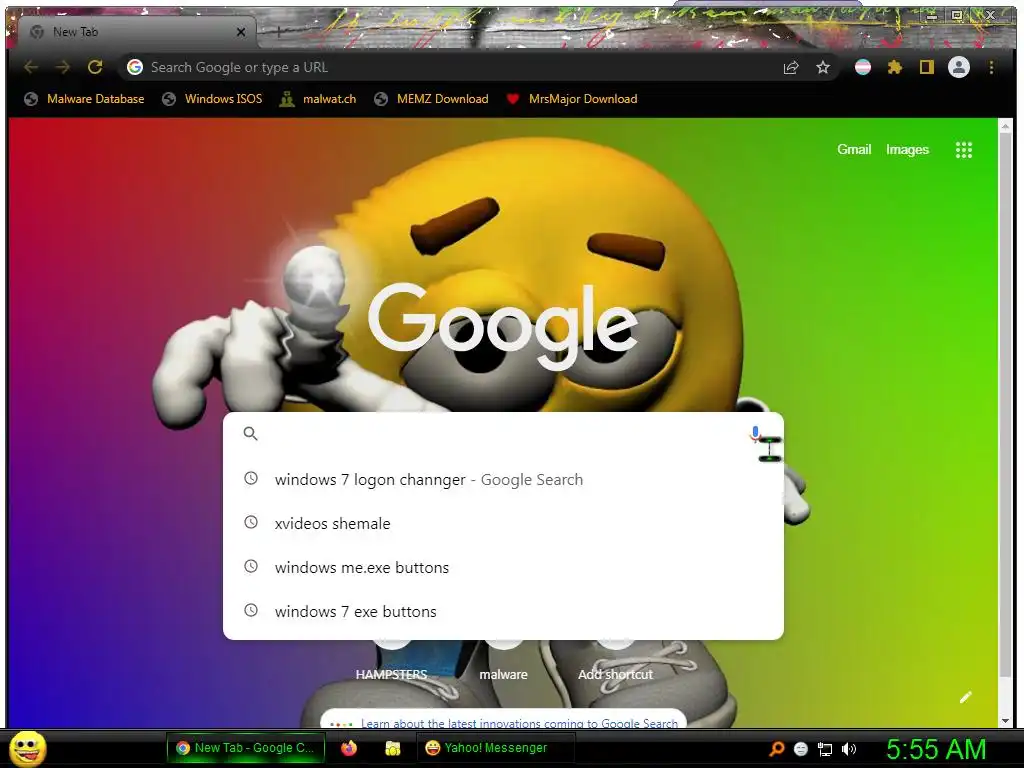Open the Malware Database bookmark

pyautogui.click(x=84, y=99)
